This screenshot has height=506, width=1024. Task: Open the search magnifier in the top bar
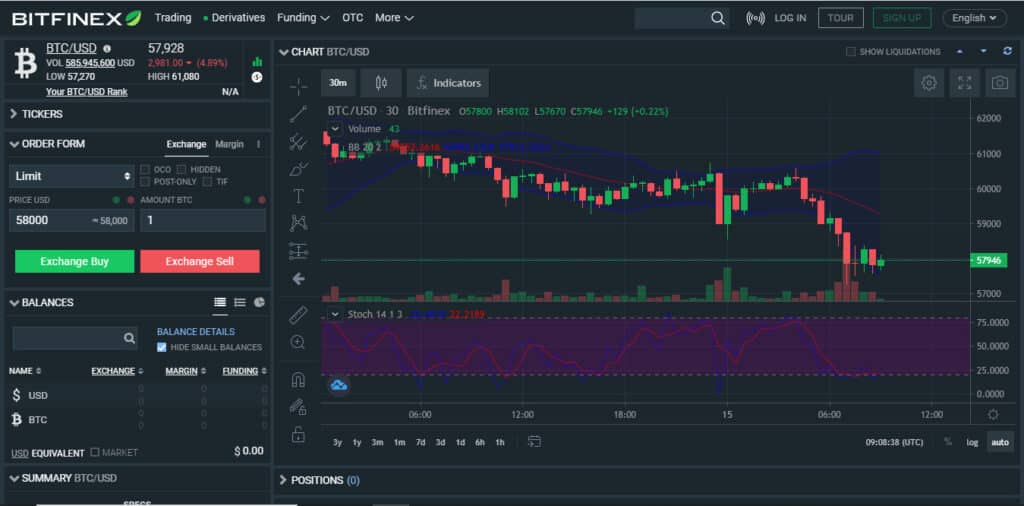pyautogui.click(x=718, y=18)
